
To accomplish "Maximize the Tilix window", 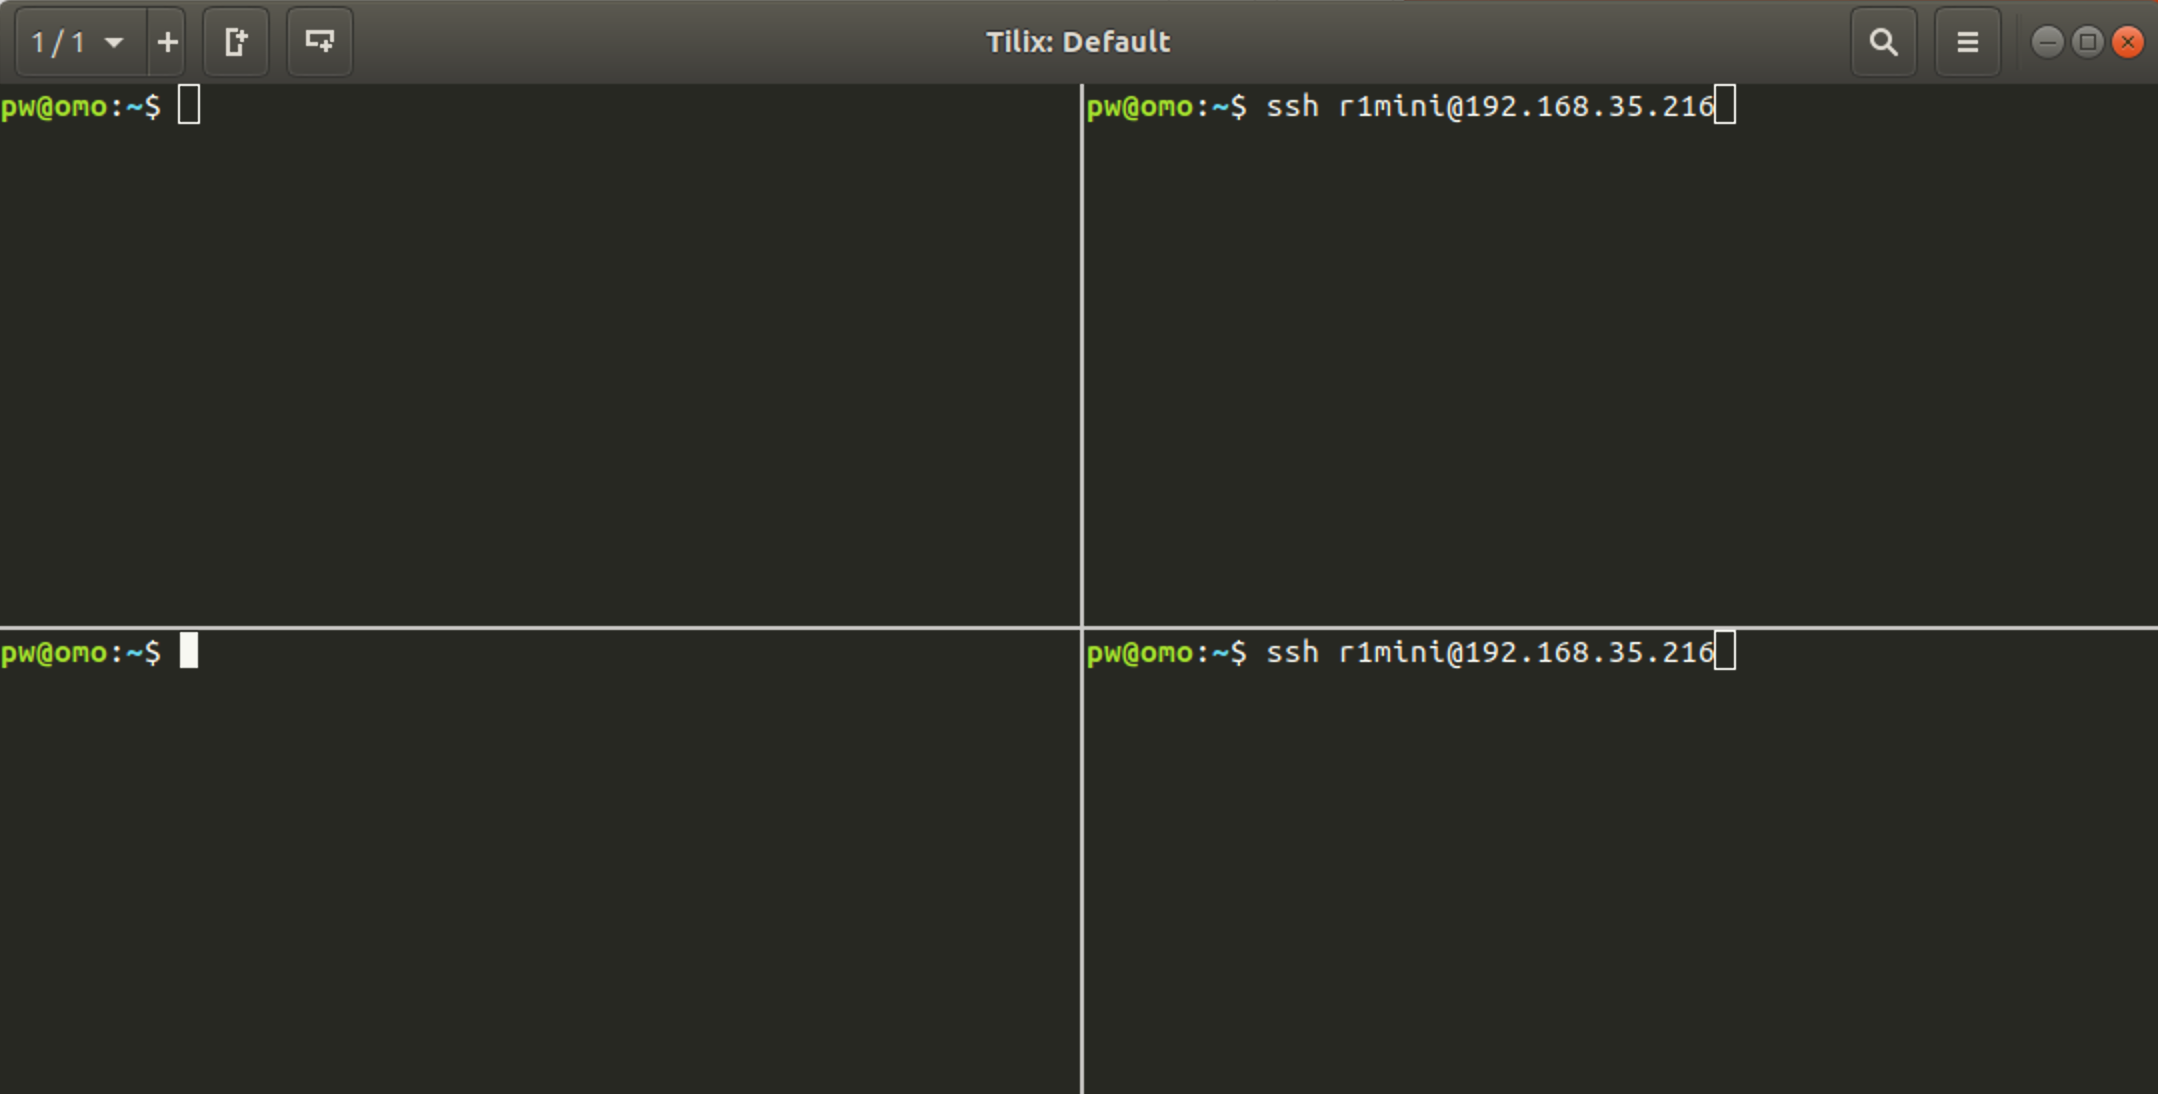I will point(2088,42).
